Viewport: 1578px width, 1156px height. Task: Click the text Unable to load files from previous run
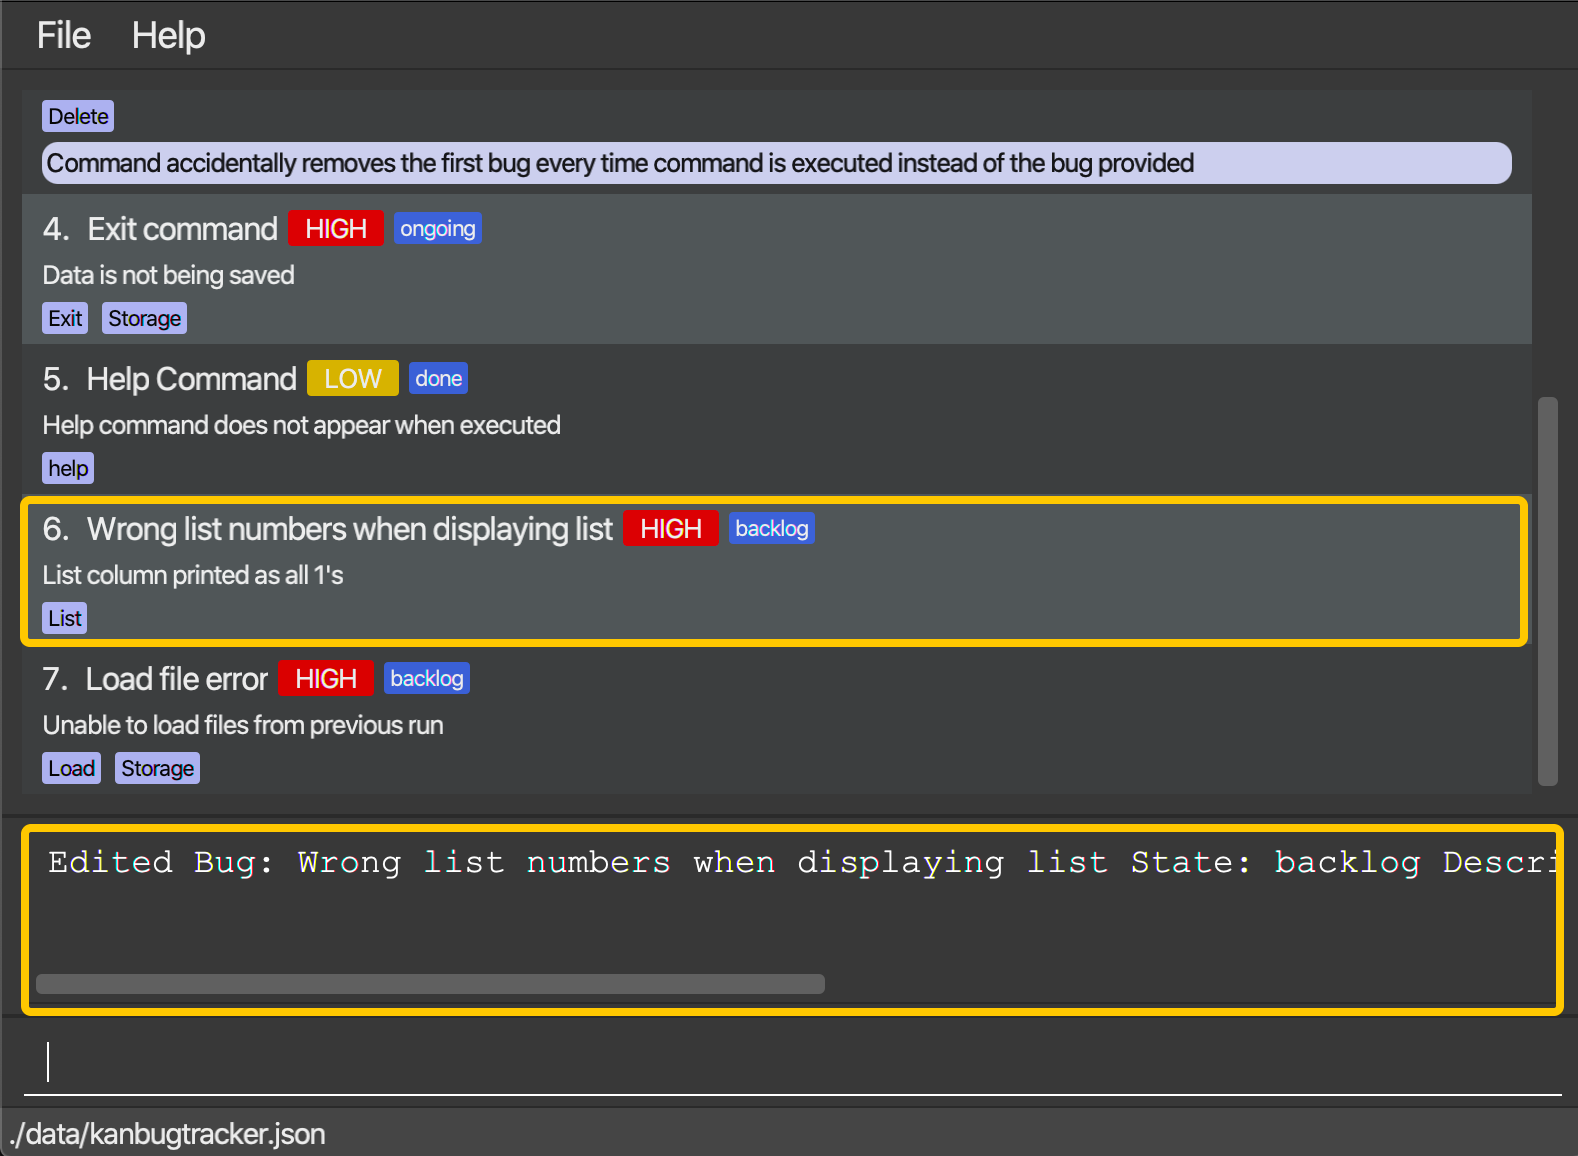pyautogui.click(x=243, y=725)
